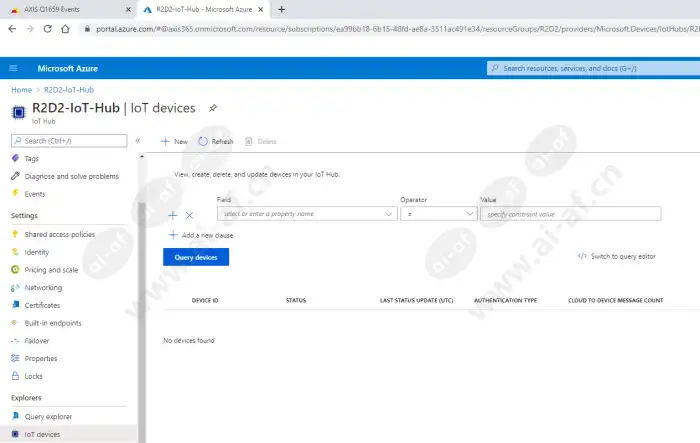
Task: Open the Azure portal hamburger menu
Action: point(13,68)
